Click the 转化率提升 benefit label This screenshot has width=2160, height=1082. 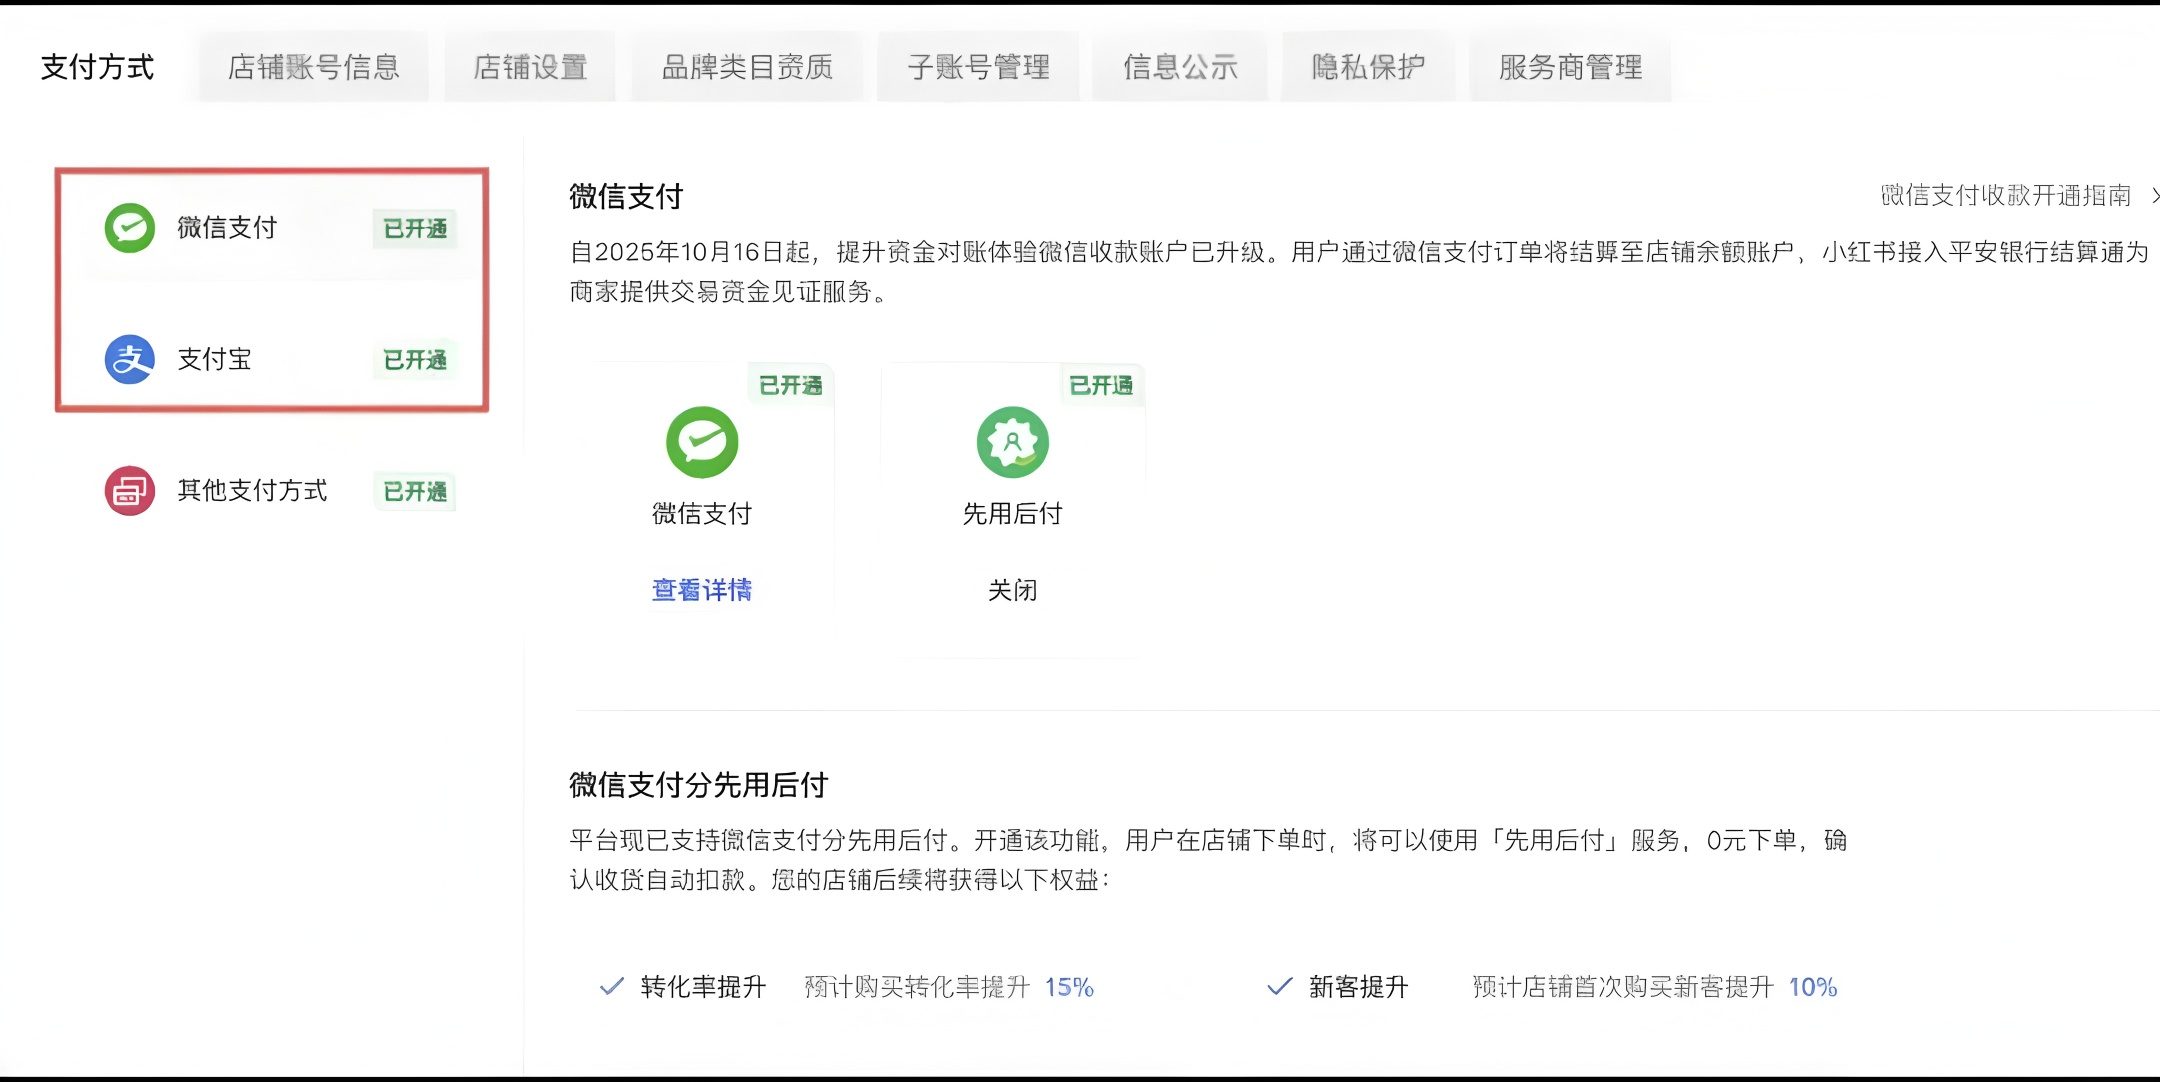click(x=703, y=987)
